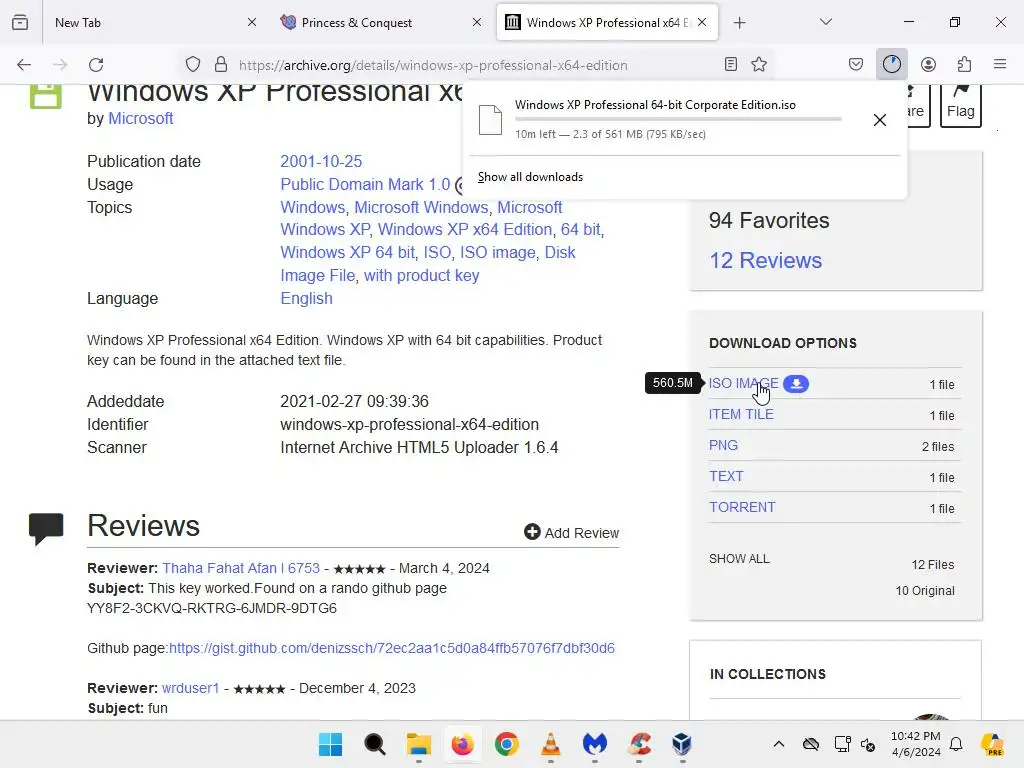This screenshot has height=768, width=1024.
Task: Click SHOW ALL files link
Action: point(739,559)
